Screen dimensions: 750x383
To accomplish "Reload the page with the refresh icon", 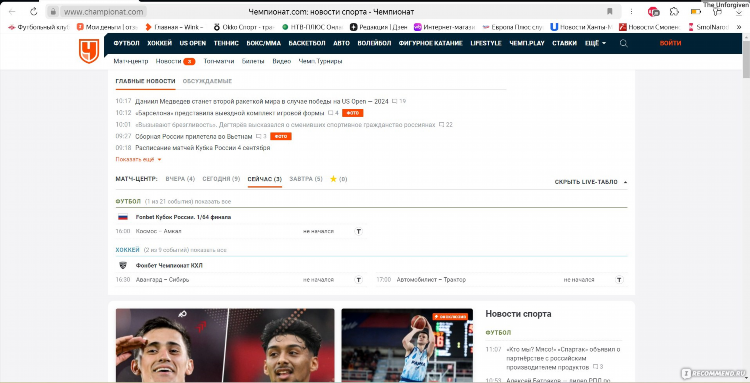I will click(33, 12).
